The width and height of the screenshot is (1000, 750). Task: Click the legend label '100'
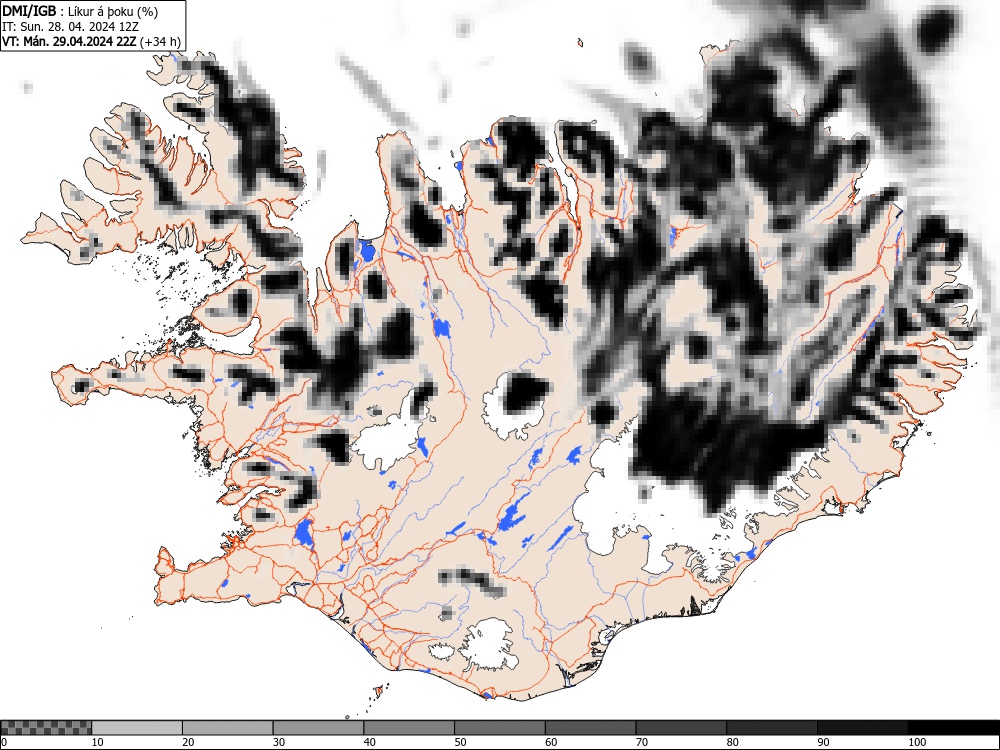tap(916, 742)
